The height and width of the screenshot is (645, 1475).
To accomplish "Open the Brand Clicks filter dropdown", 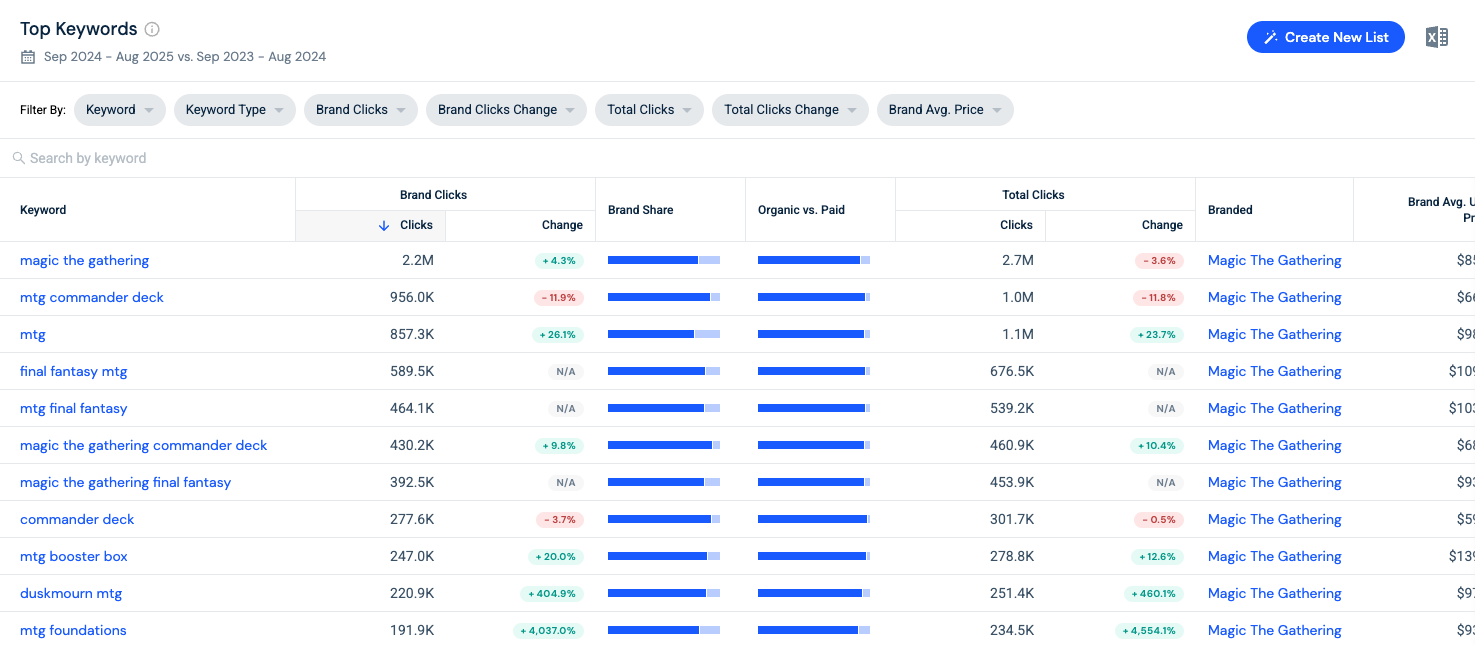I will pyautogui.click(x=361, y=110).
